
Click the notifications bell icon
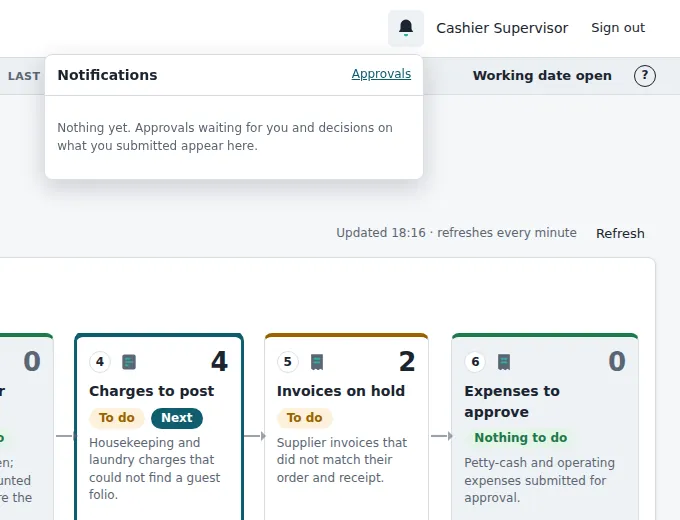(x=405, y=28)
